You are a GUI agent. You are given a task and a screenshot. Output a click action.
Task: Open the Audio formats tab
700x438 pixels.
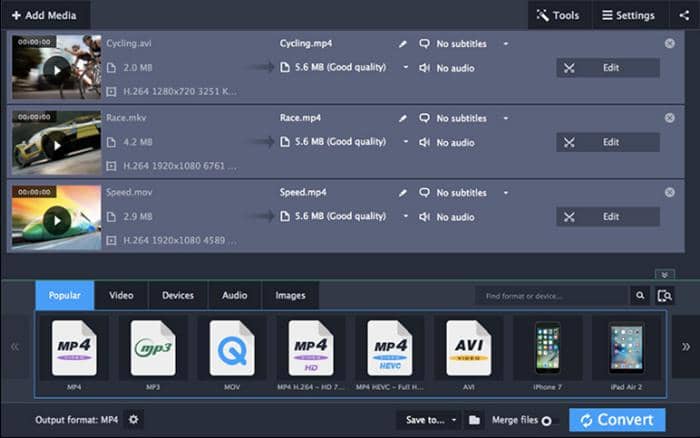235,296
